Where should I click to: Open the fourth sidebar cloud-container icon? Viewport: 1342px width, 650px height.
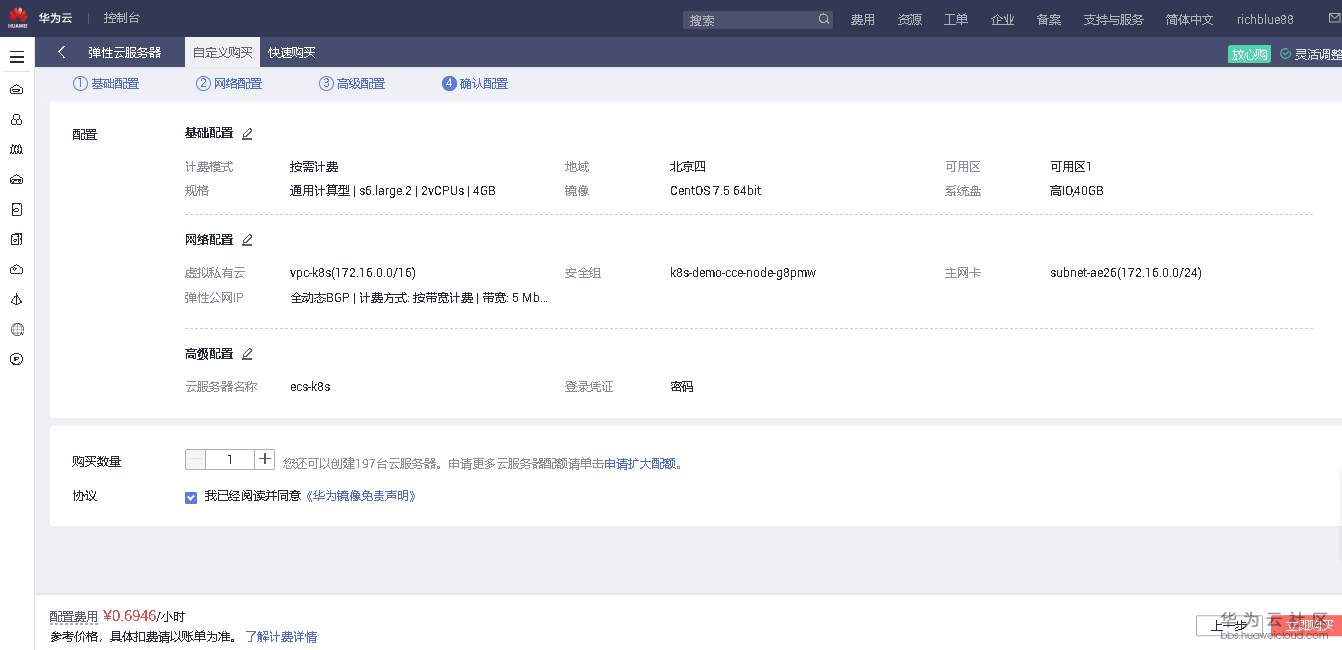coord(17,179)
